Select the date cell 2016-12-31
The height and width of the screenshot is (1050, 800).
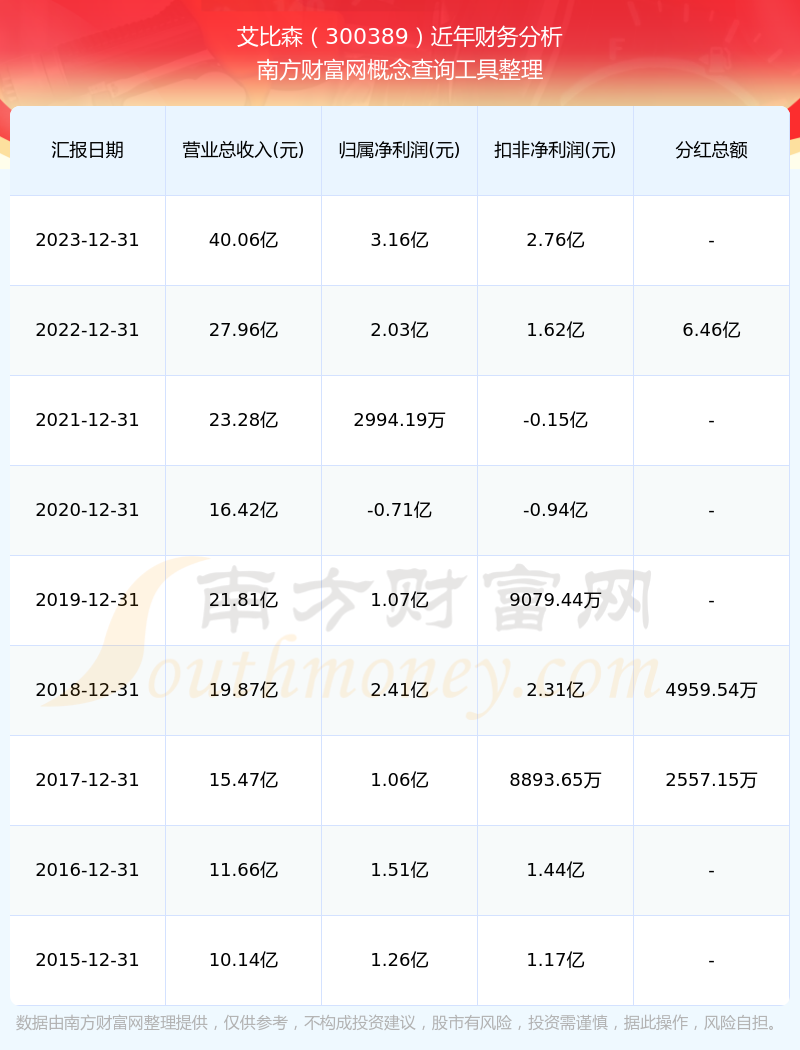pos(88,870)
